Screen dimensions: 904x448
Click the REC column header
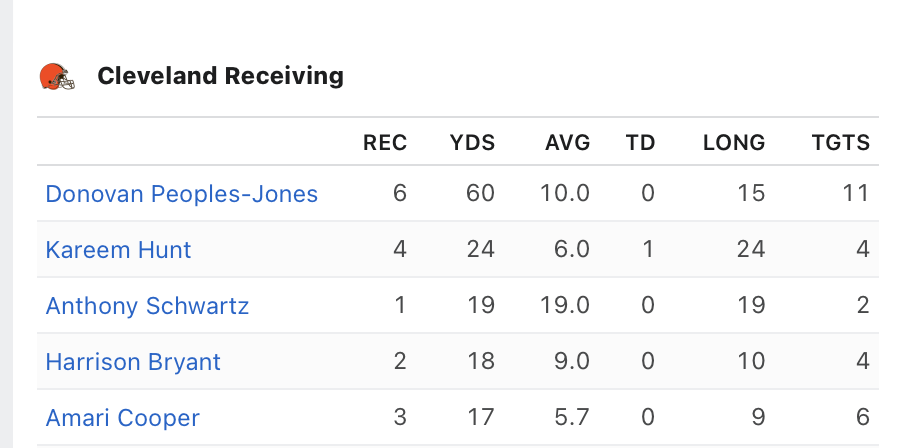385,142
